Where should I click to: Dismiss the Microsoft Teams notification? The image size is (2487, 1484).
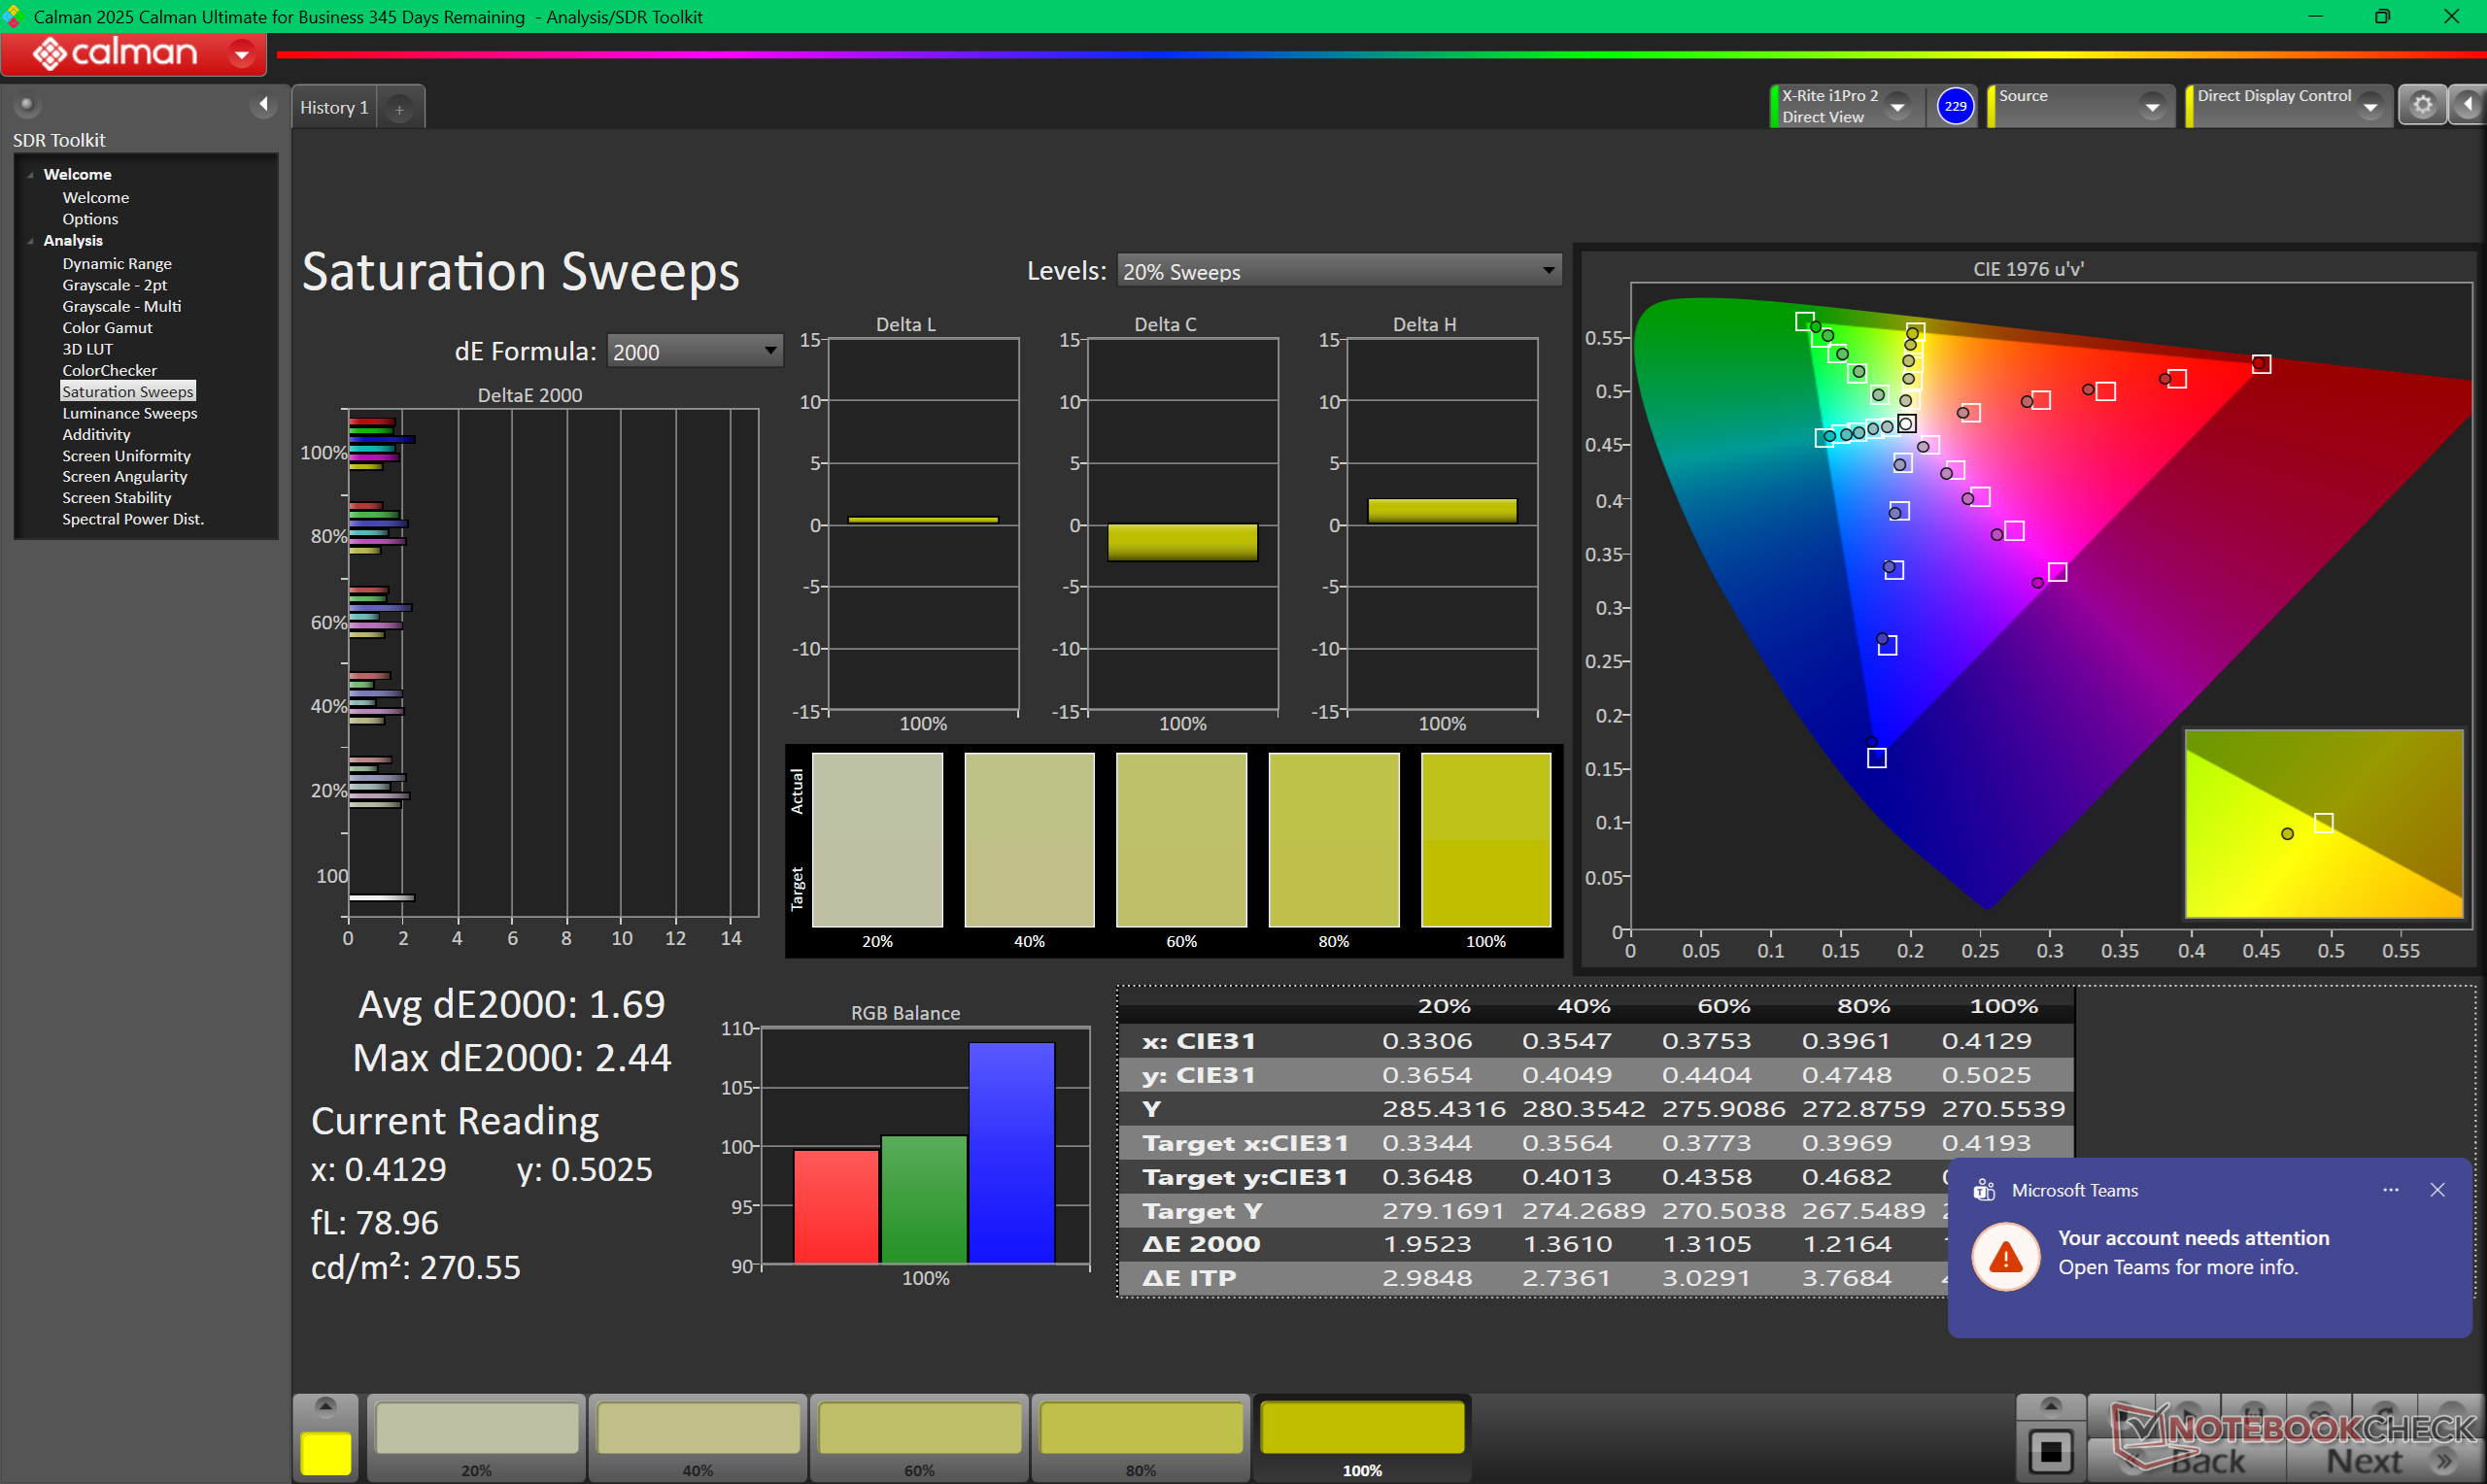pyautogui.click(x=2437, y=1190)
